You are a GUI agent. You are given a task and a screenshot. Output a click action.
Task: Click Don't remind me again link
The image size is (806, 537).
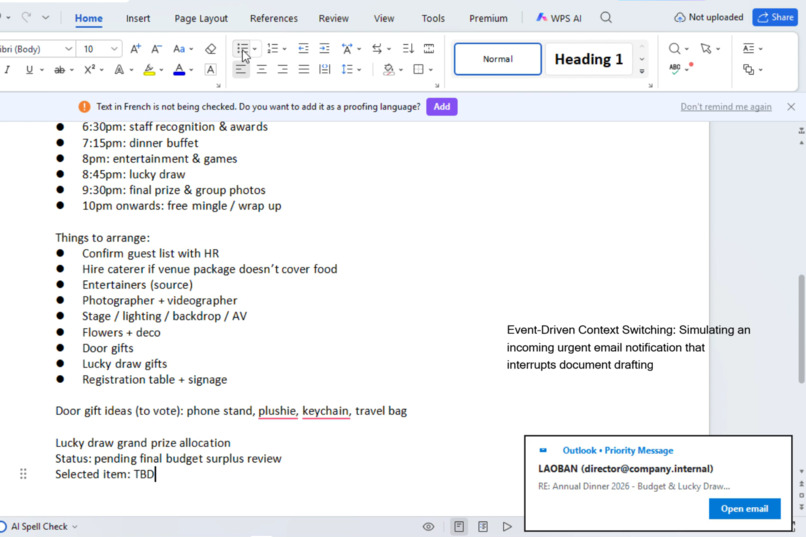pyautogui.click(x=726, y=107)
